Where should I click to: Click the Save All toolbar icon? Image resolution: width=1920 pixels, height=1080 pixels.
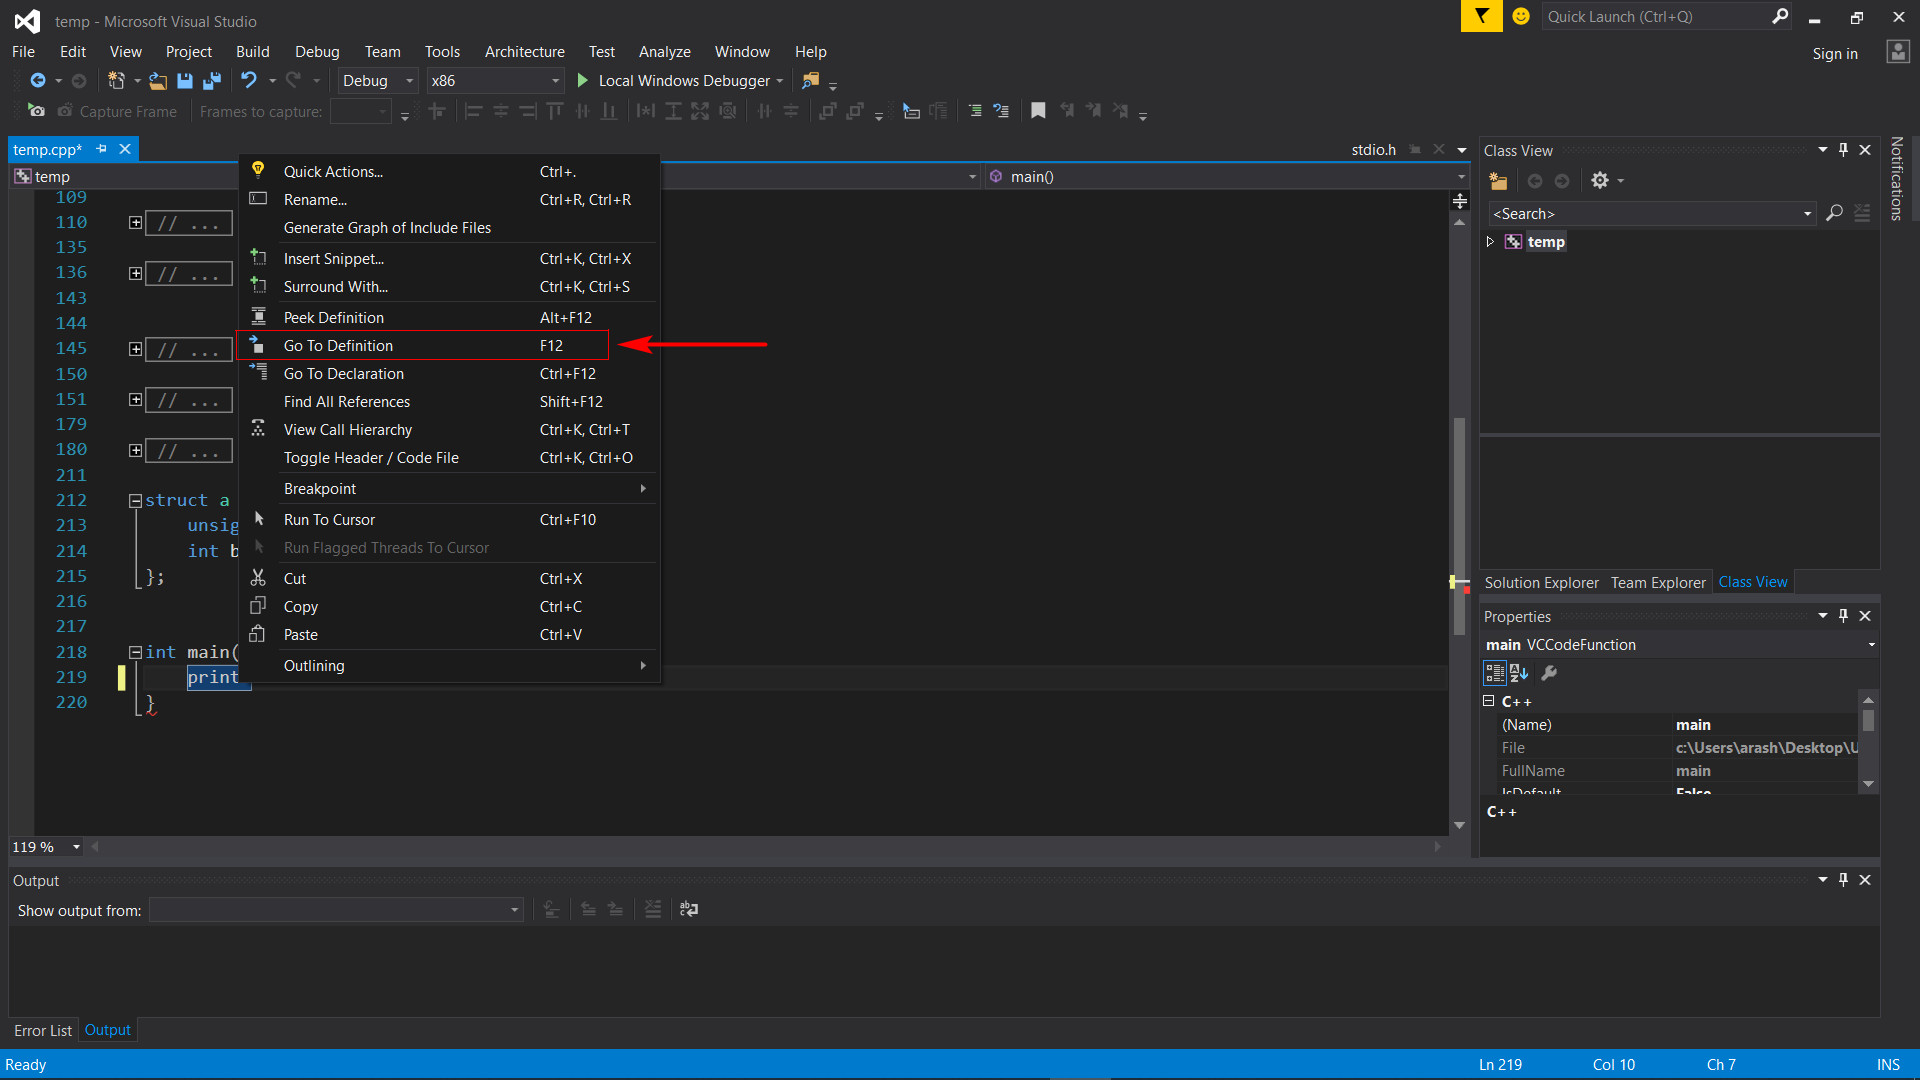tap(212, 81)
